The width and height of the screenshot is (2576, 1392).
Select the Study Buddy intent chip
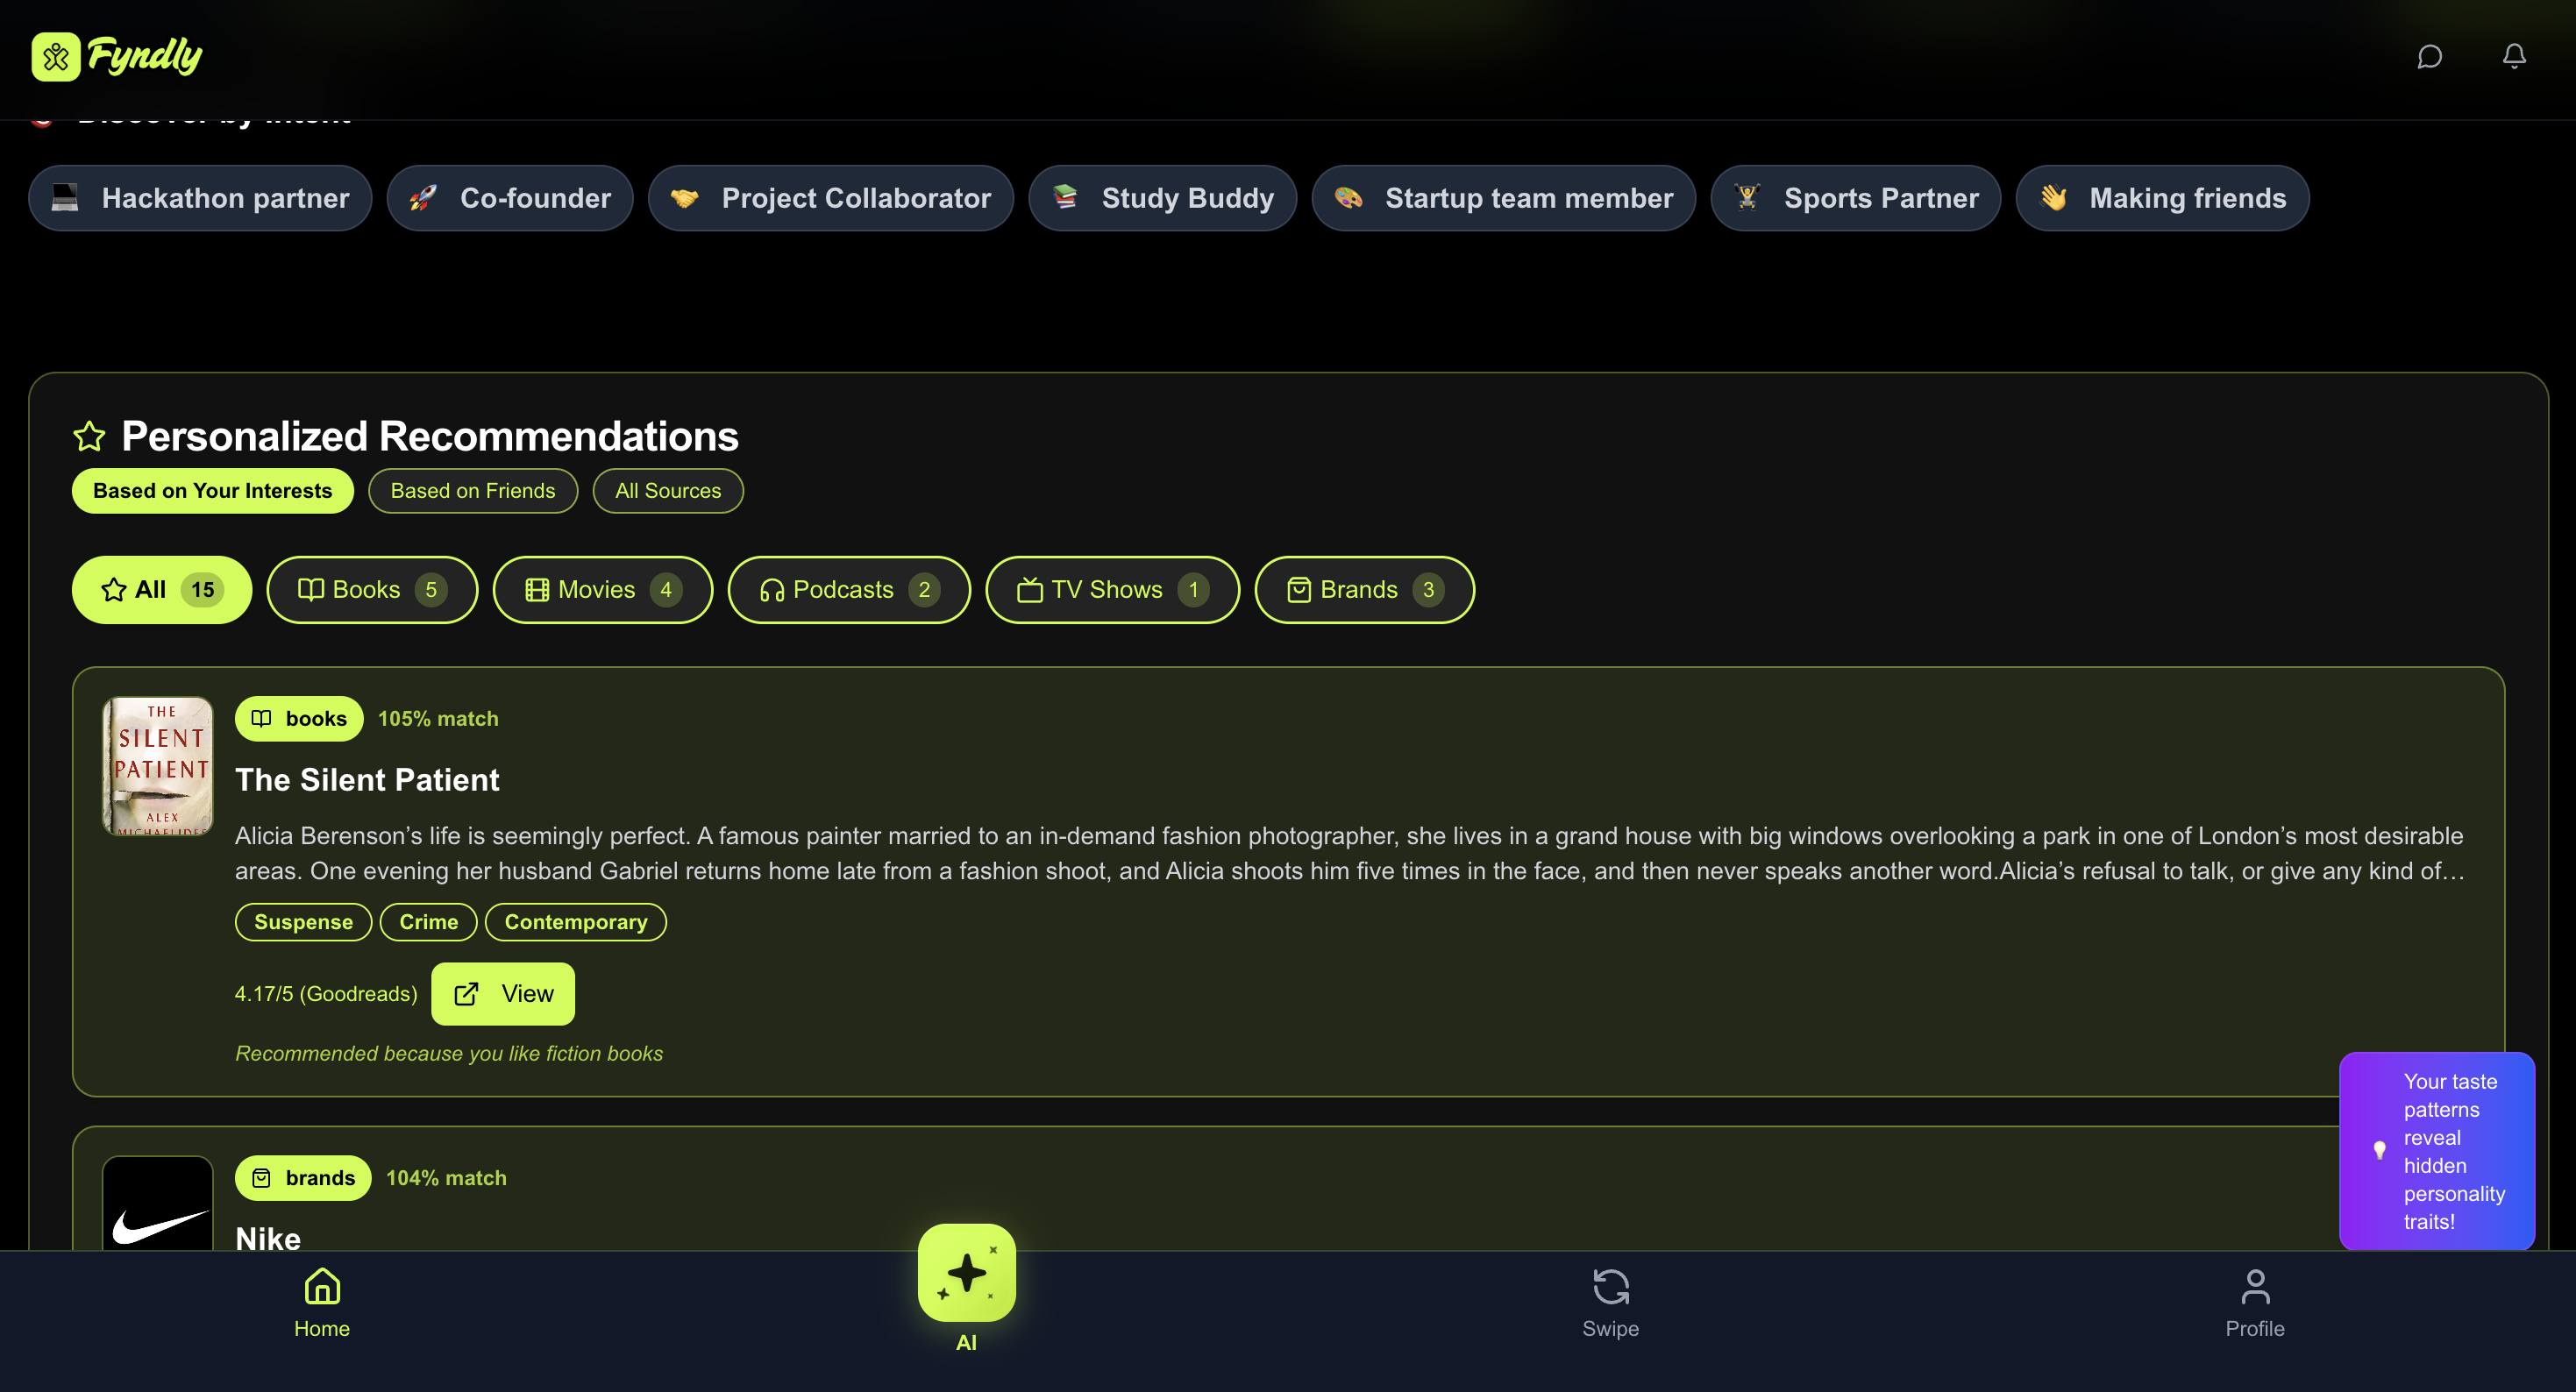coord(1162,198)
